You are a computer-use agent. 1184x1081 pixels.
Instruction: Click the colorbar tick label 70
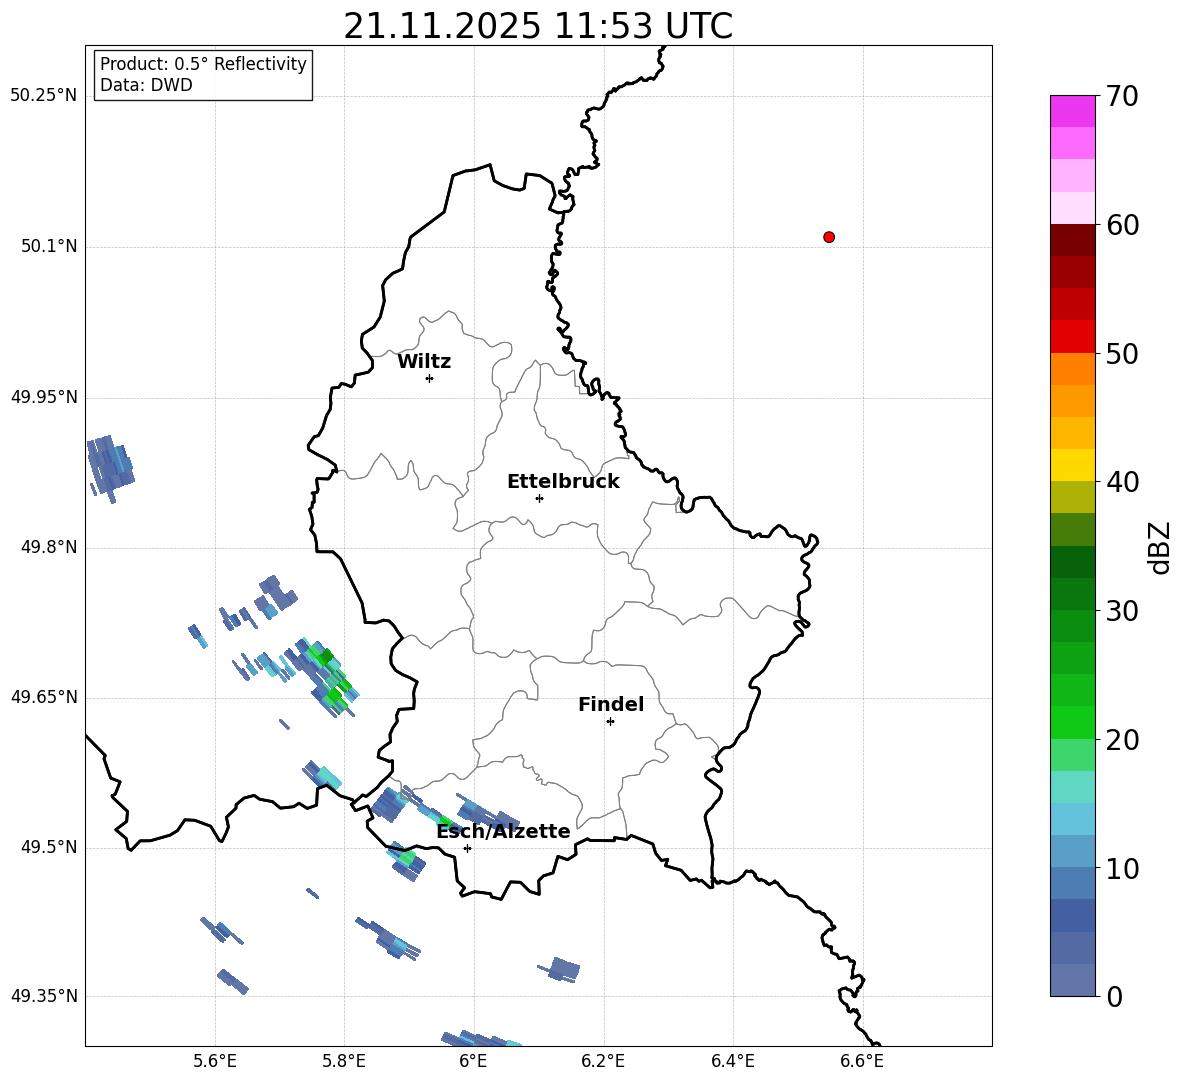(x=1123, y=96)
